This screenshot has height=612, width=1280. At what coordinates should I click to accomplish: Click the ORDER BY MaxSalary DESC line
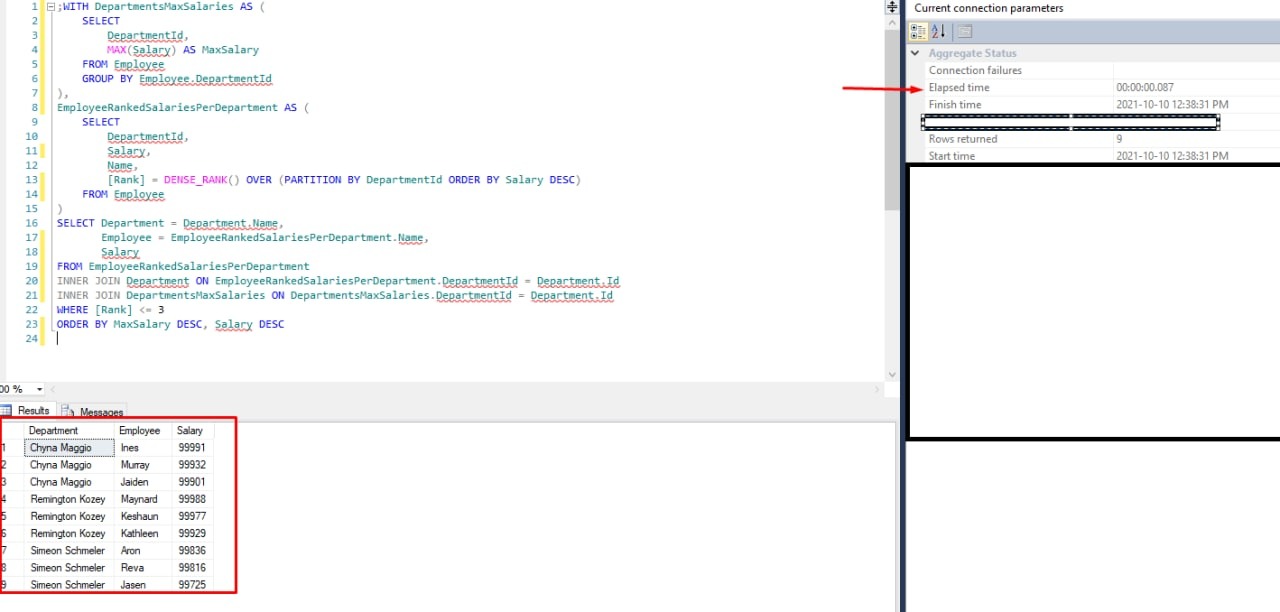point(170,325)
